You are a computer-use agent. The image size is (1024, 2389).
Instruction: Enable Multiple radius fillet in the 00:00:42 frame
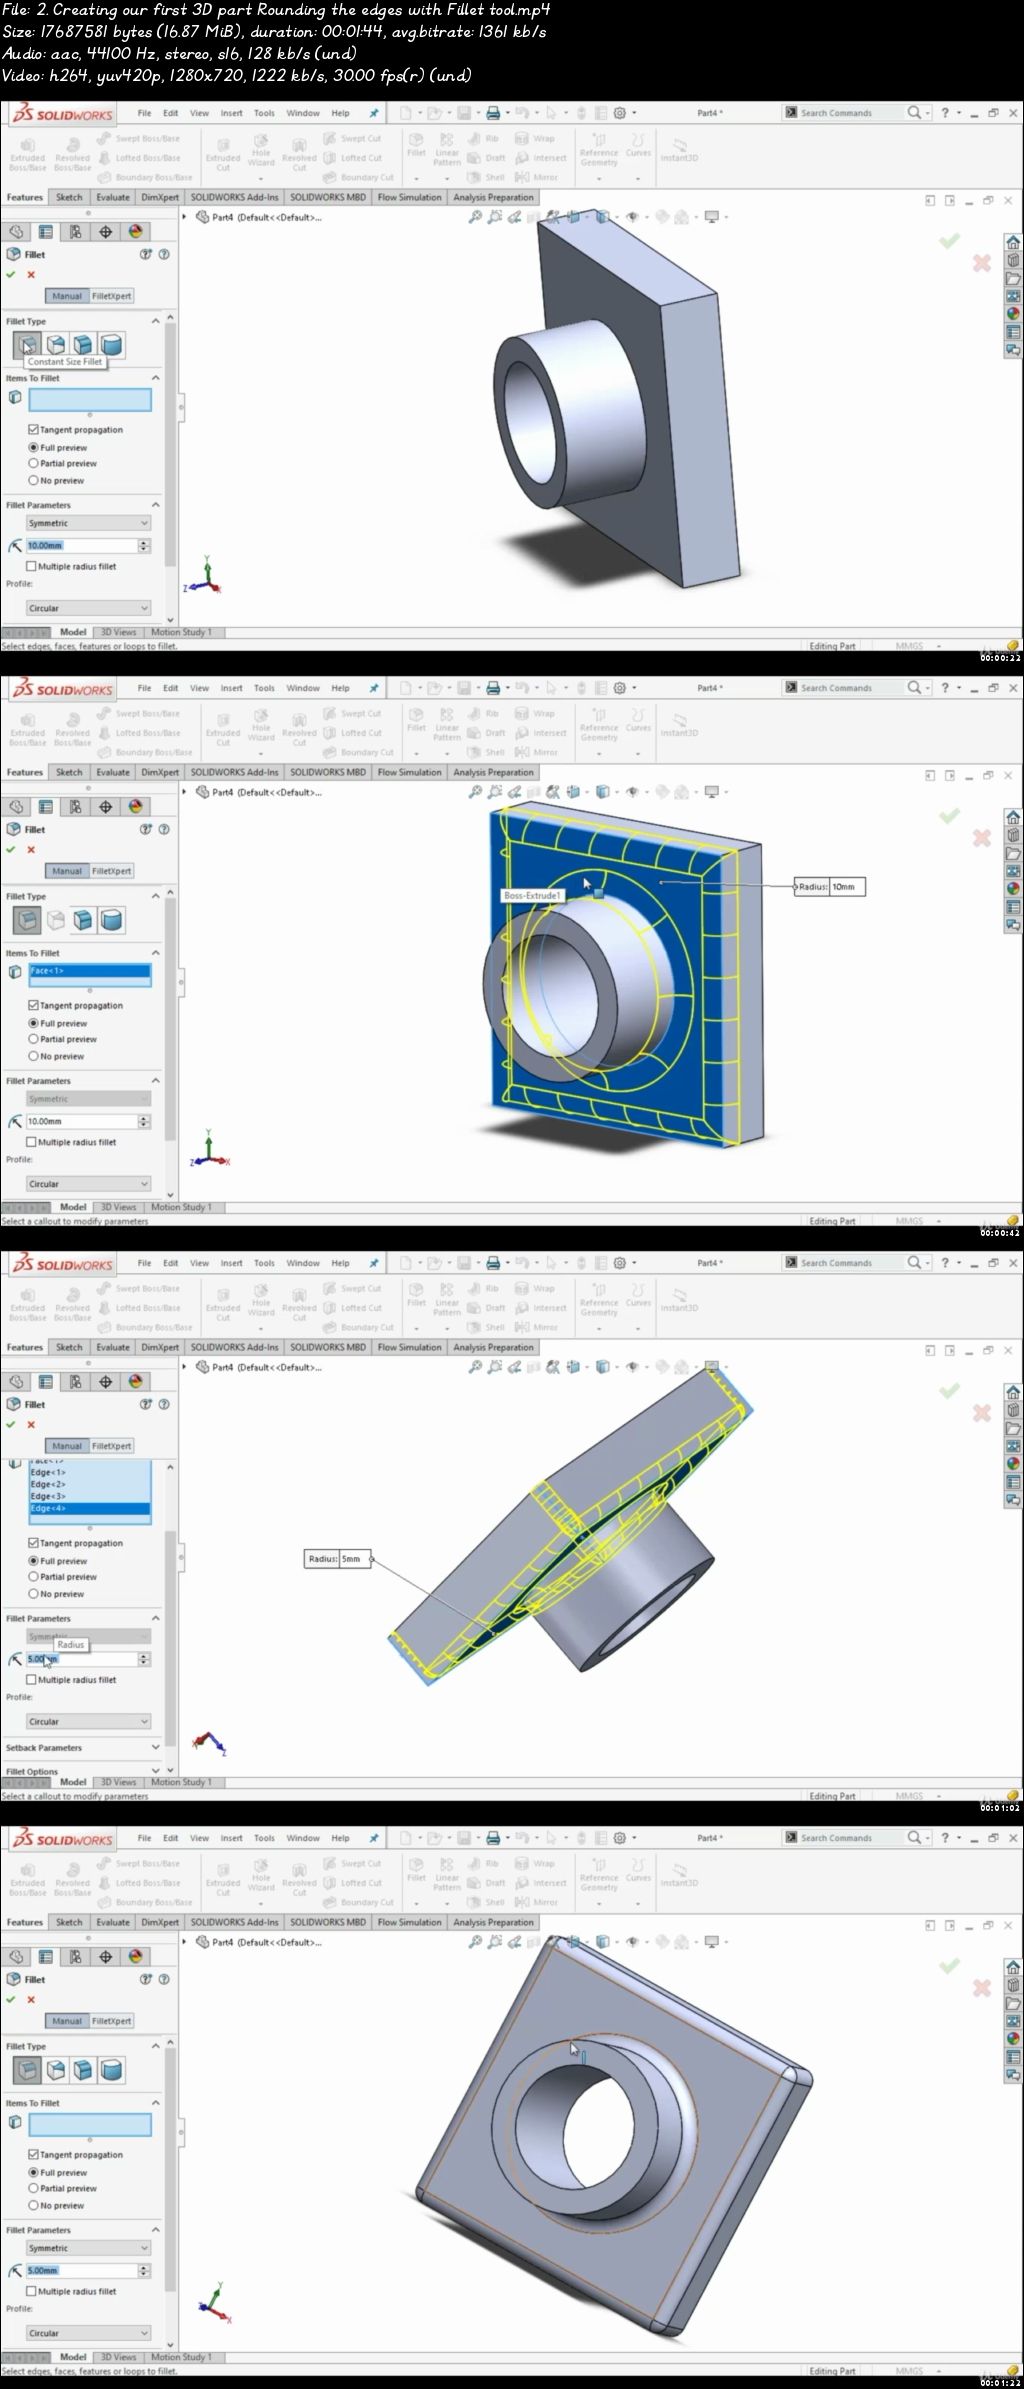[31, 1142]
